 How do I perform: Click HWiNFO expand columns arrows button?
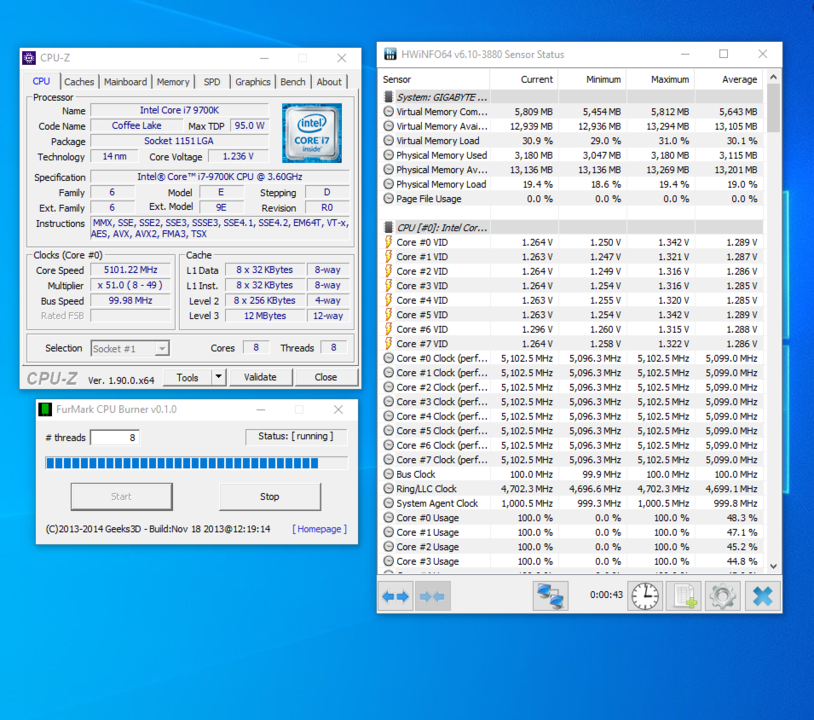tap(395, 596)
